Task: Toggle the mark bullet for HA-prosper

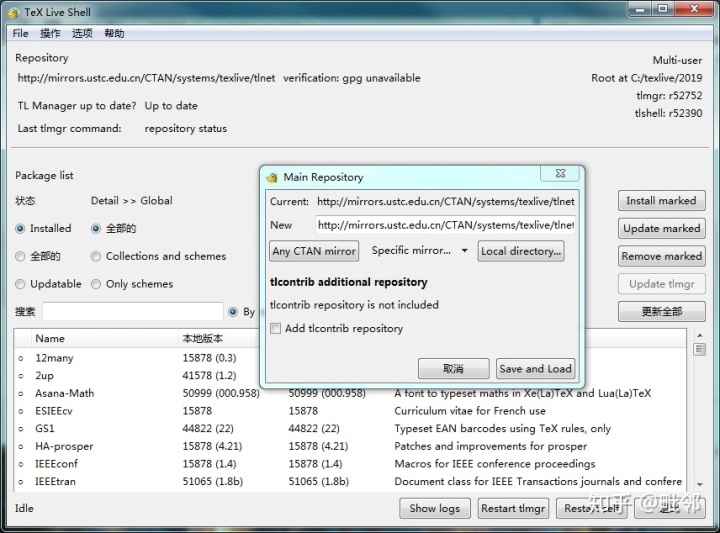Action: coord(21,447)
